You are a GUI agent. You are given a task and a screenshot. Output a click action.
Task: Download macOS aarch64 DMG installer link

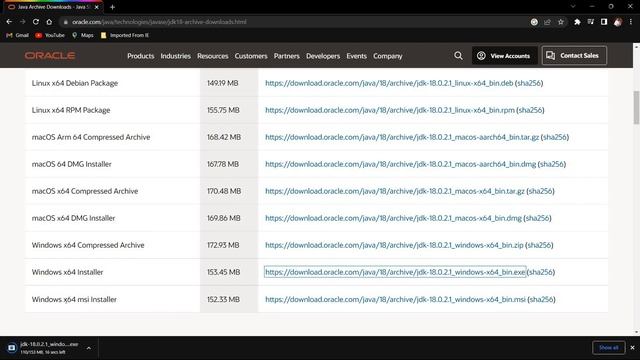[x=400, y=164]
